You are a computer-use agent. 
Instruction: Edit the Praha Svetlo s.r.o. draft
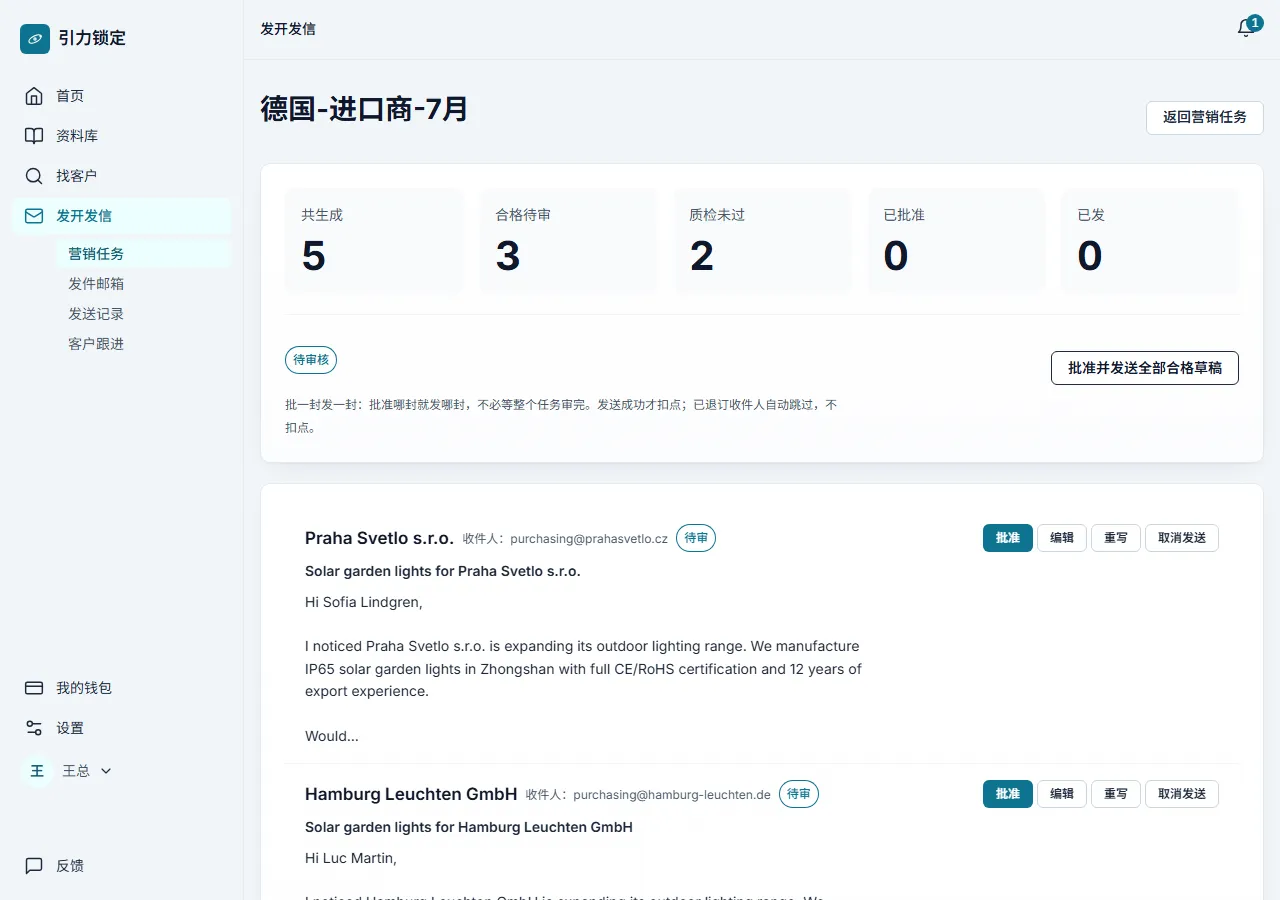[x=1062, y=538]
